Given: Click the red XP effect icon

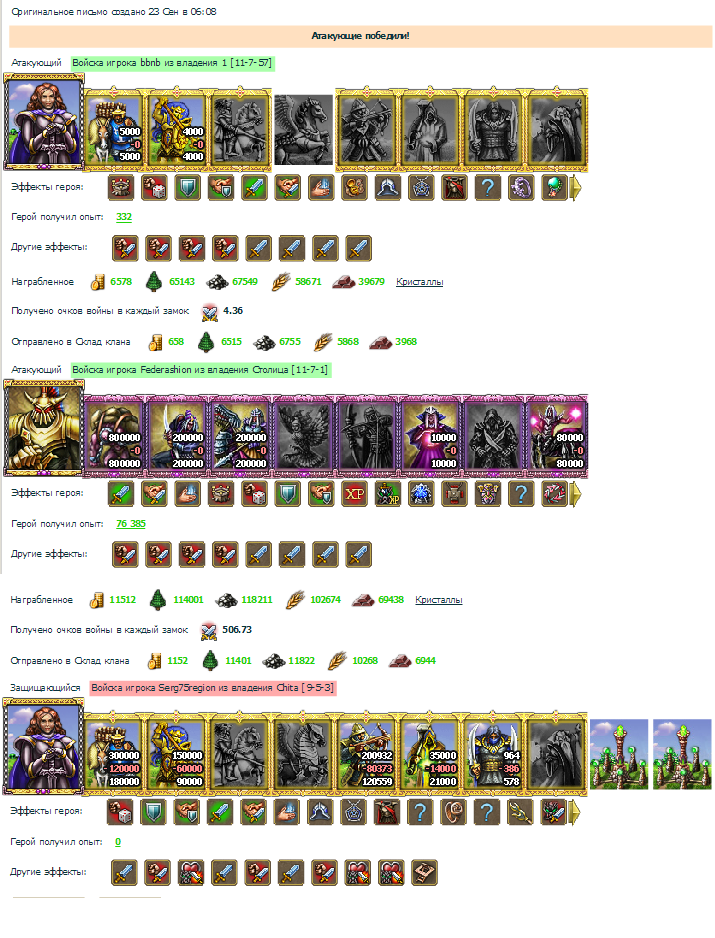Looking at the screenshot, I should tap(354, 494).
